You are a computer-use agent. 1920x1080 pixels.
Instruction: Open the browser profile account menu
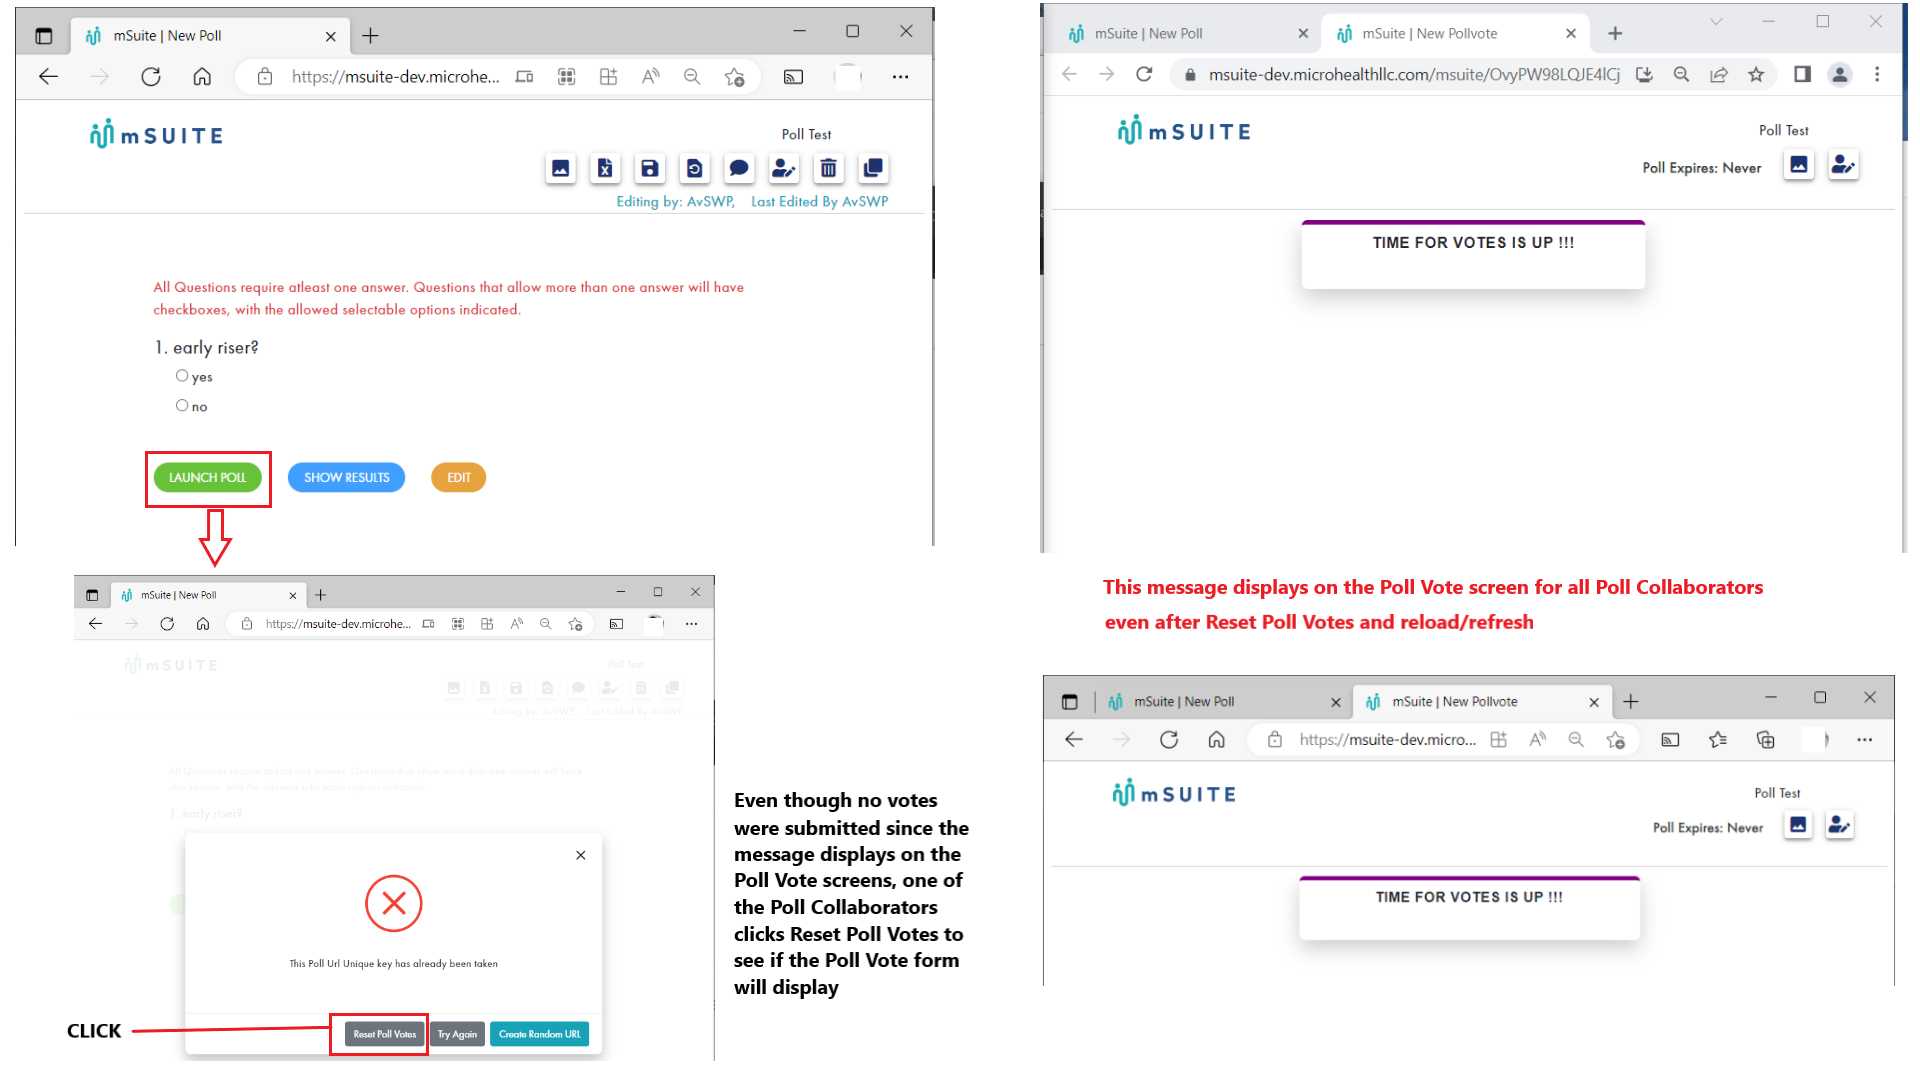point(1840,74)
